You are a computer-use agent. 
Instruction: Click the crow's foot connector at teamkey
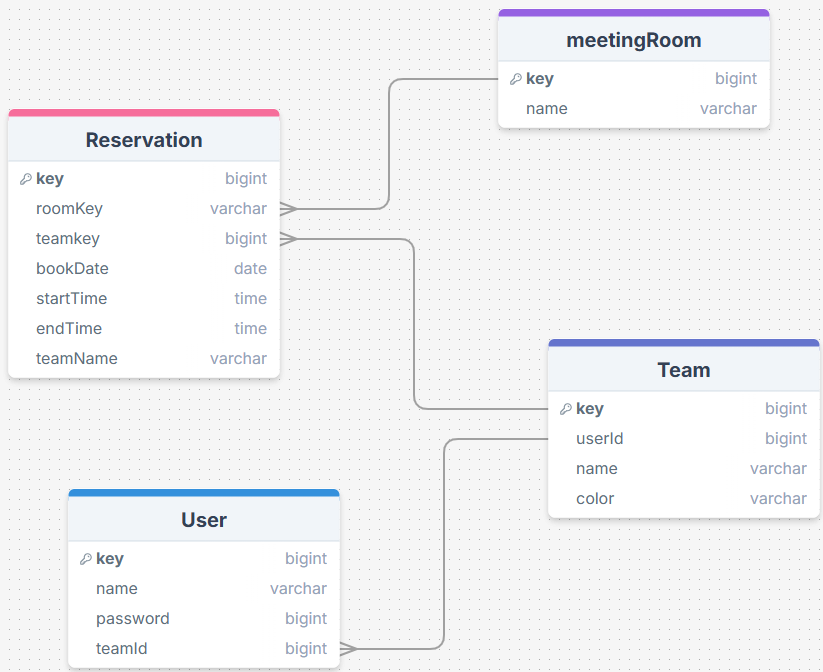pyautogui.click(x=289, y=239)
